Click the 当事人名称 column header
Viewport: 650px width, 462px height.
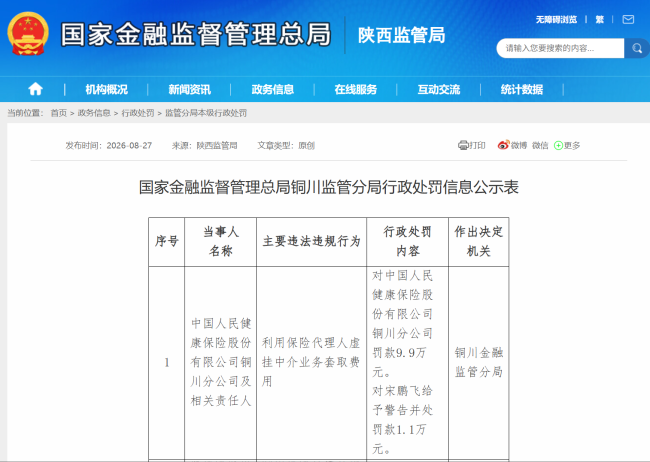221,241
